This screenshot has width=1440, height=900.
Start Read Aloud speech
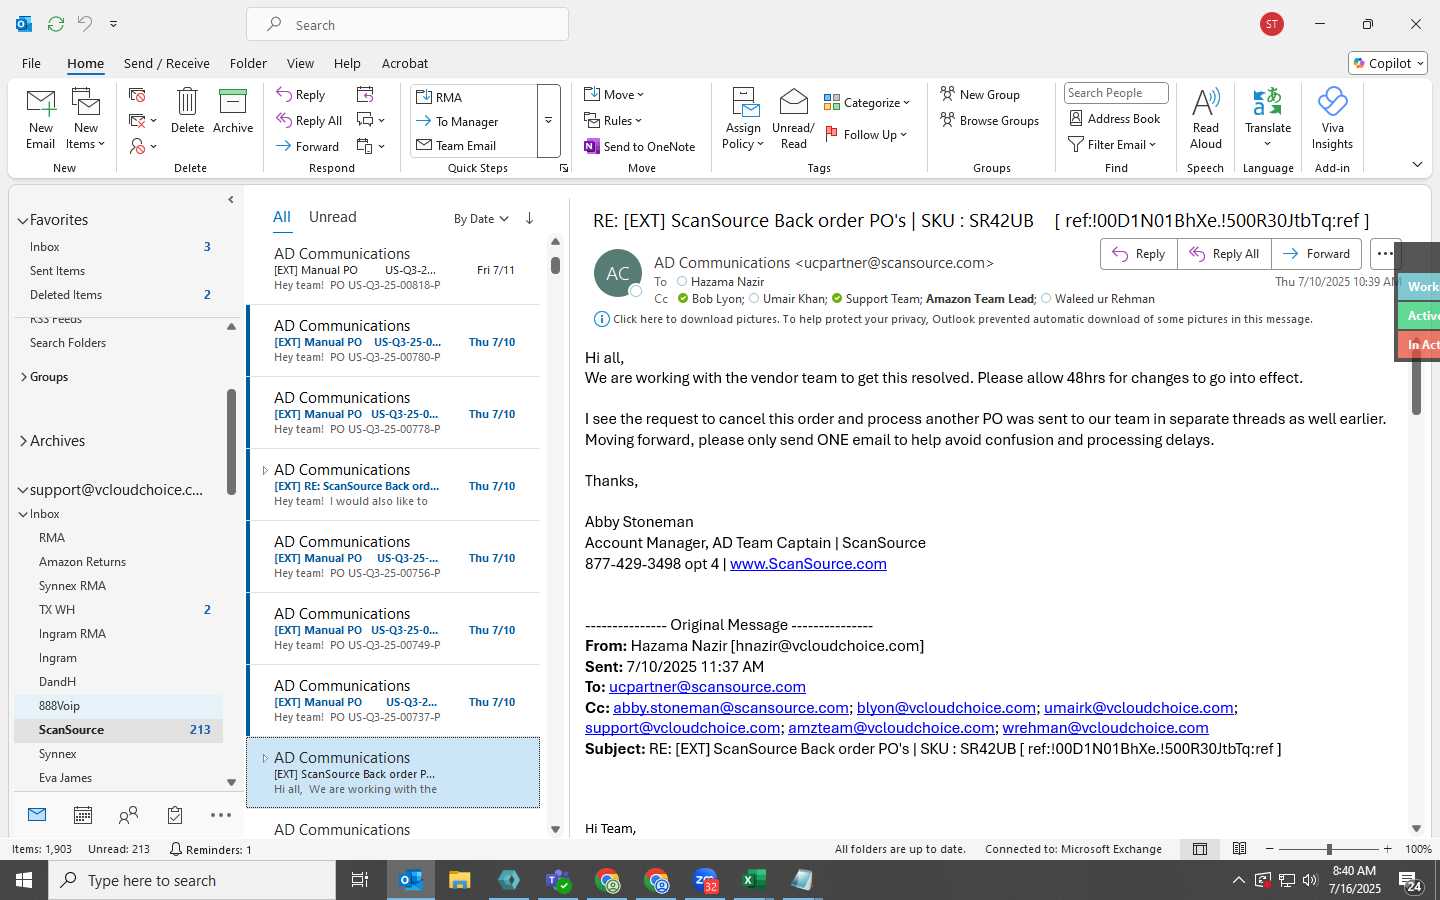click(x=1206, y=118)
